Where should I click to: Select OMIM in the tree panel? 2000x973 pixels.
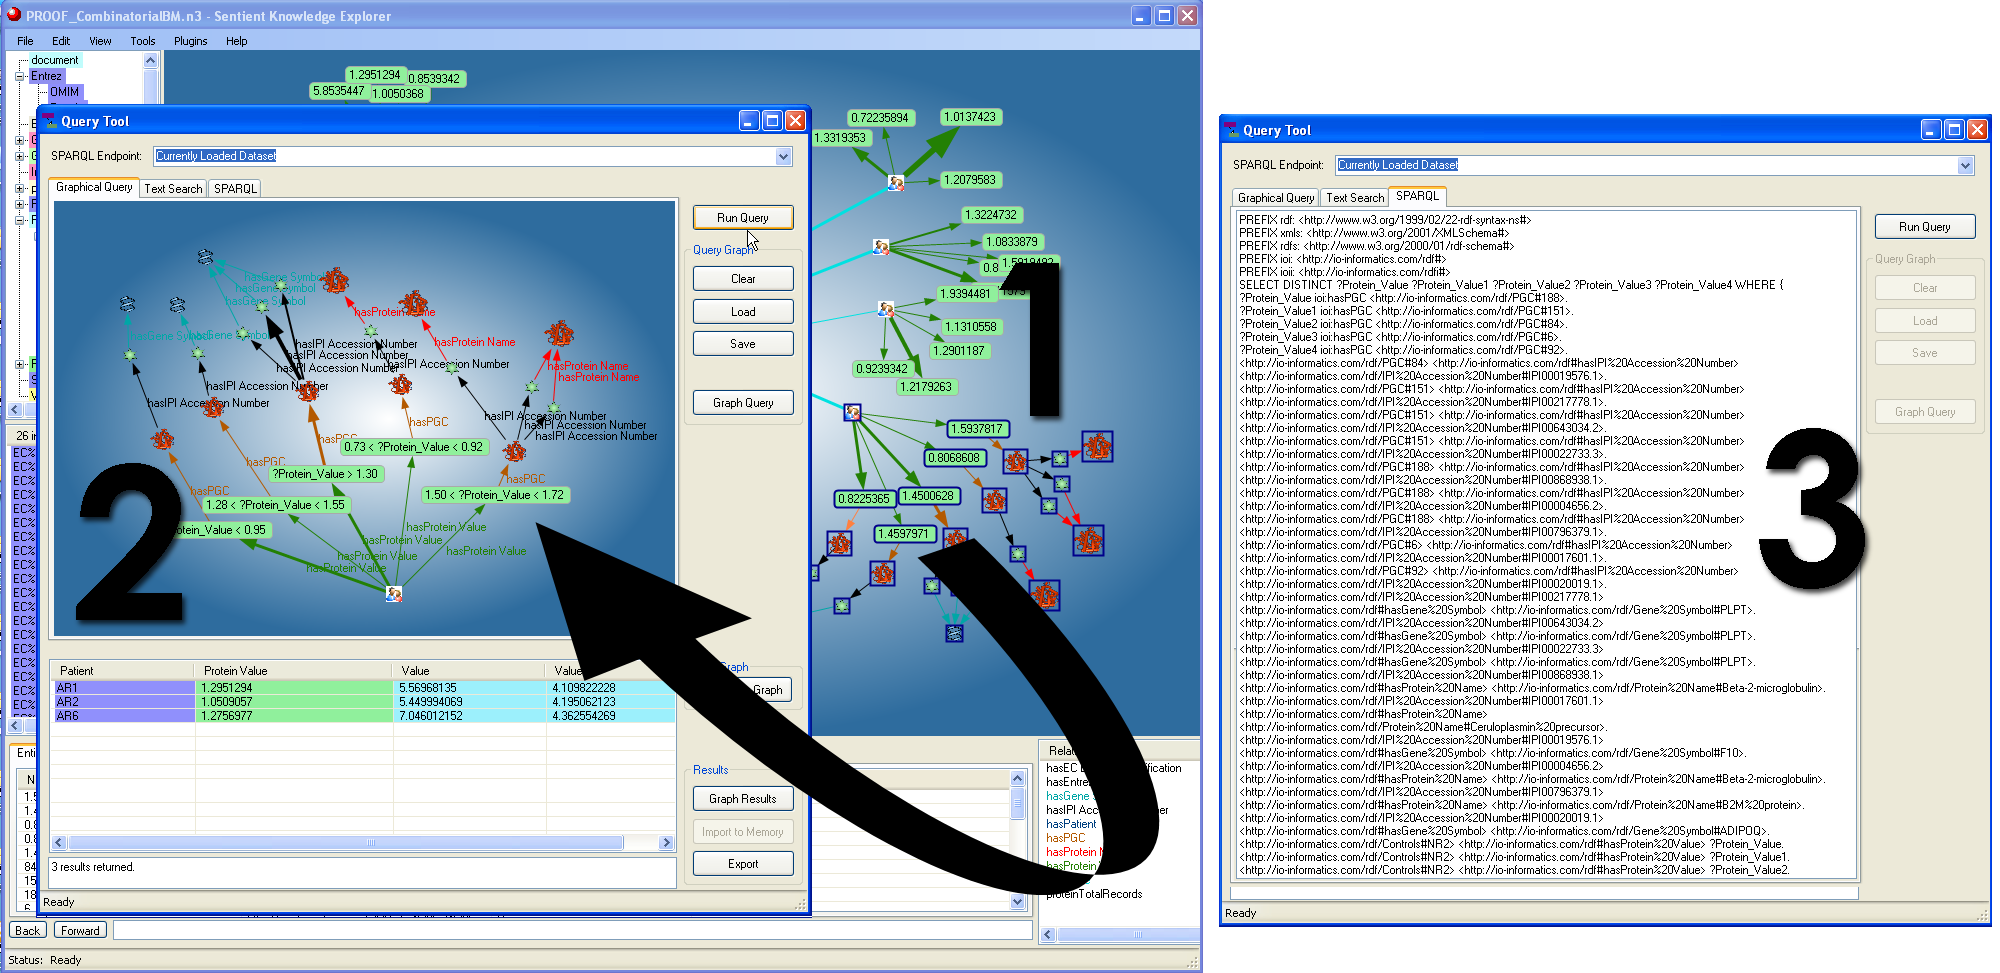65,92
